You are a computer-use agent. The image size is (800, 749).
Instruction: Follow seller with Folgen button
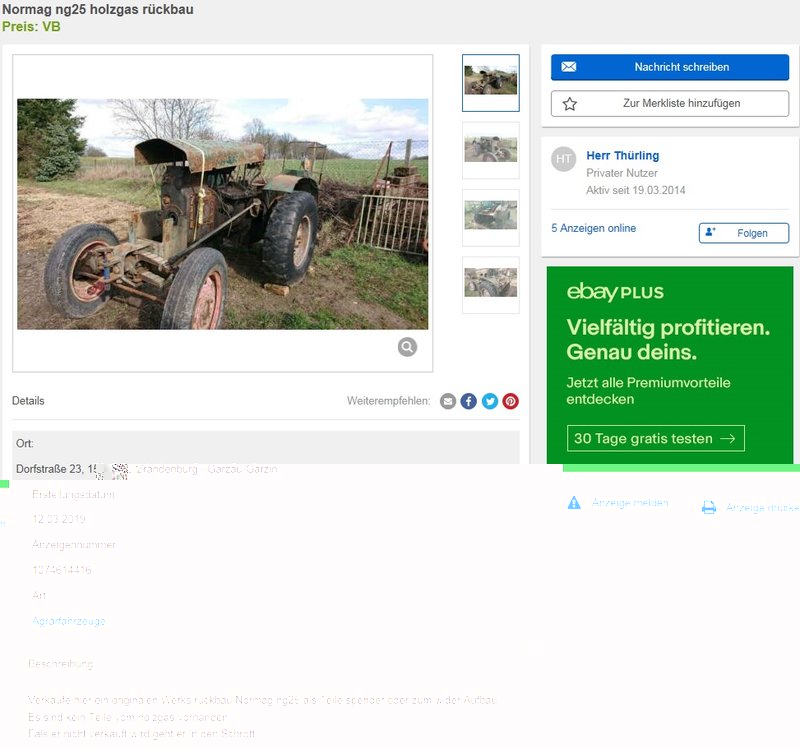[x=743, y=233]
